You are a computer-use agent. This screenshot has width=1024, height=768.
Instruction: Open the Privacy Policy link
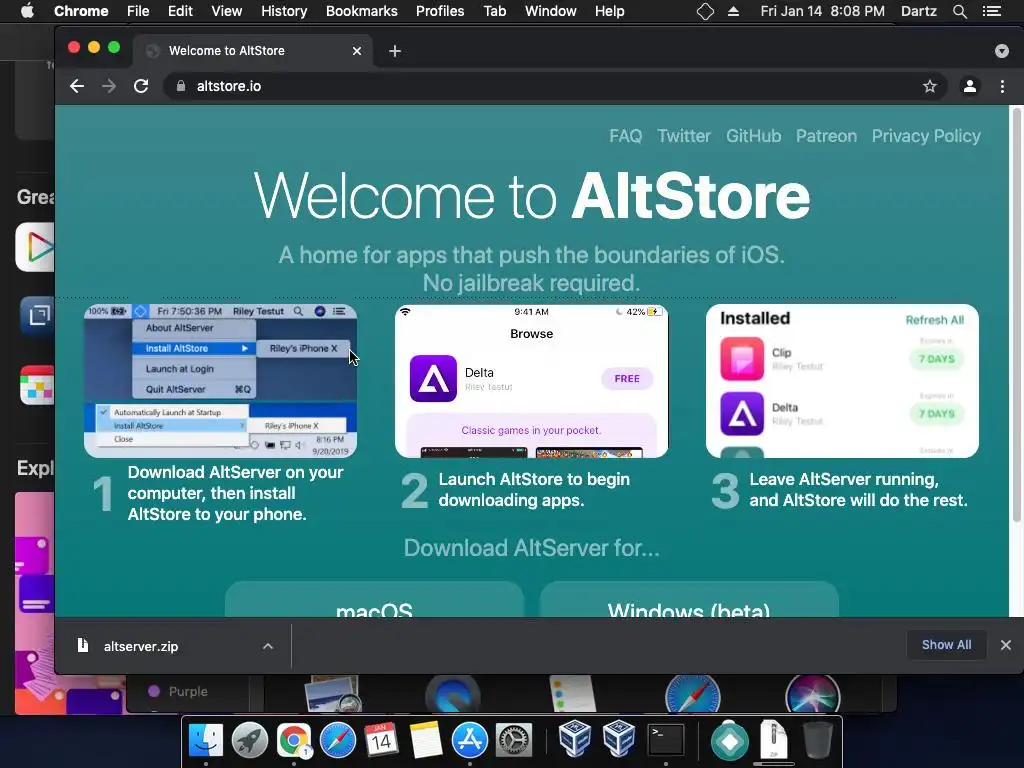tap(926, 136)
